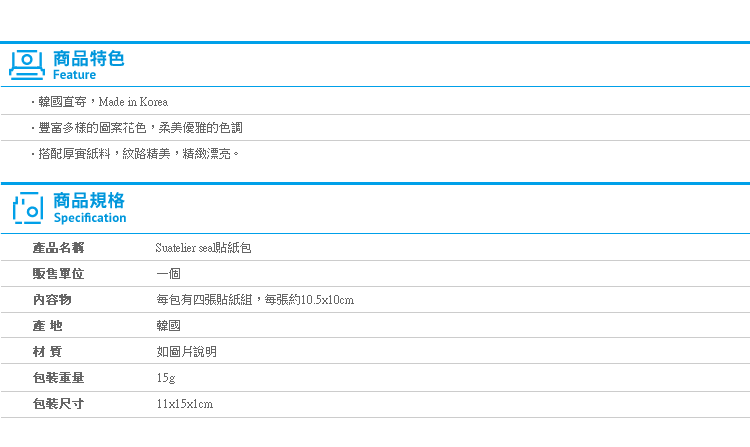Click the 一個 unit value
The image size is (750, 447).
[168, 273]
